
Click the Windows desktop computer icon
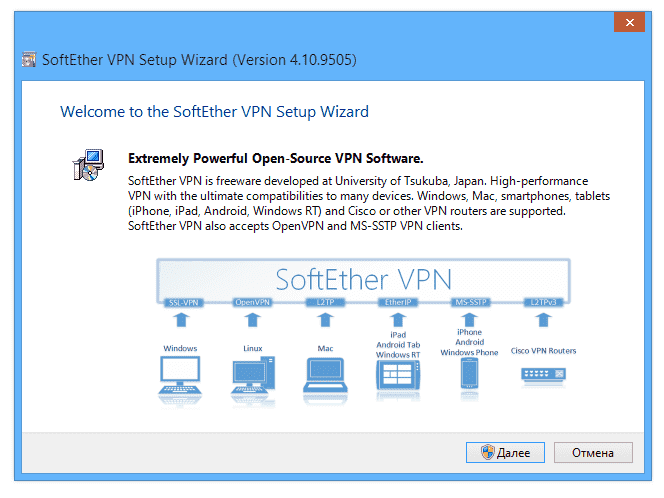[x=181, y=378]
